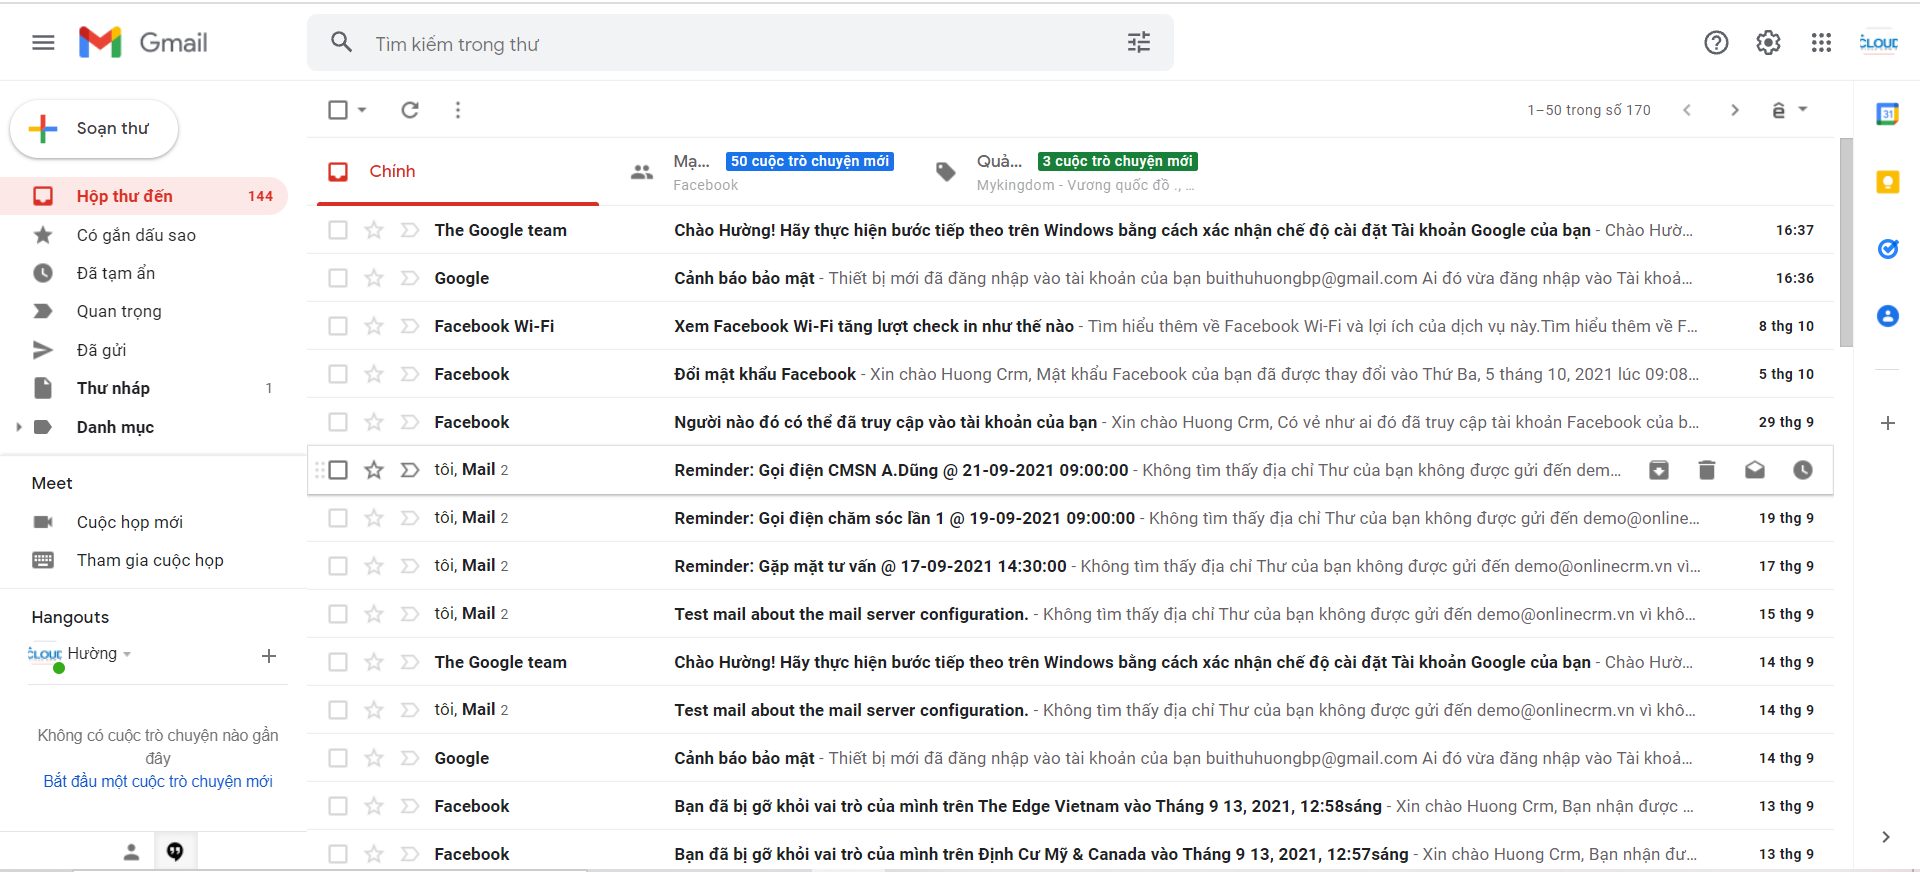
Task: Open the Gọi điện chăm sóc lần 1 reminder
Action: (x=1070, y=518)
